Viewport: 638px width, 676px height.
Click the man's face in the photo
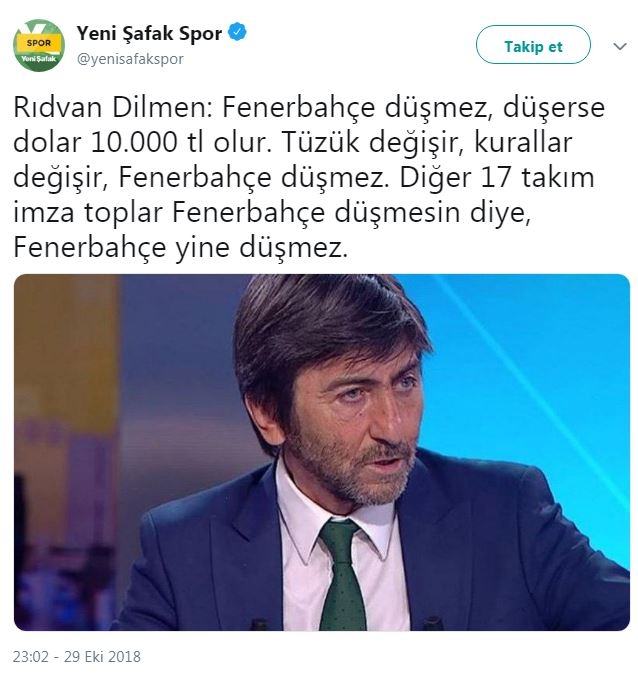tap(353, 414)
